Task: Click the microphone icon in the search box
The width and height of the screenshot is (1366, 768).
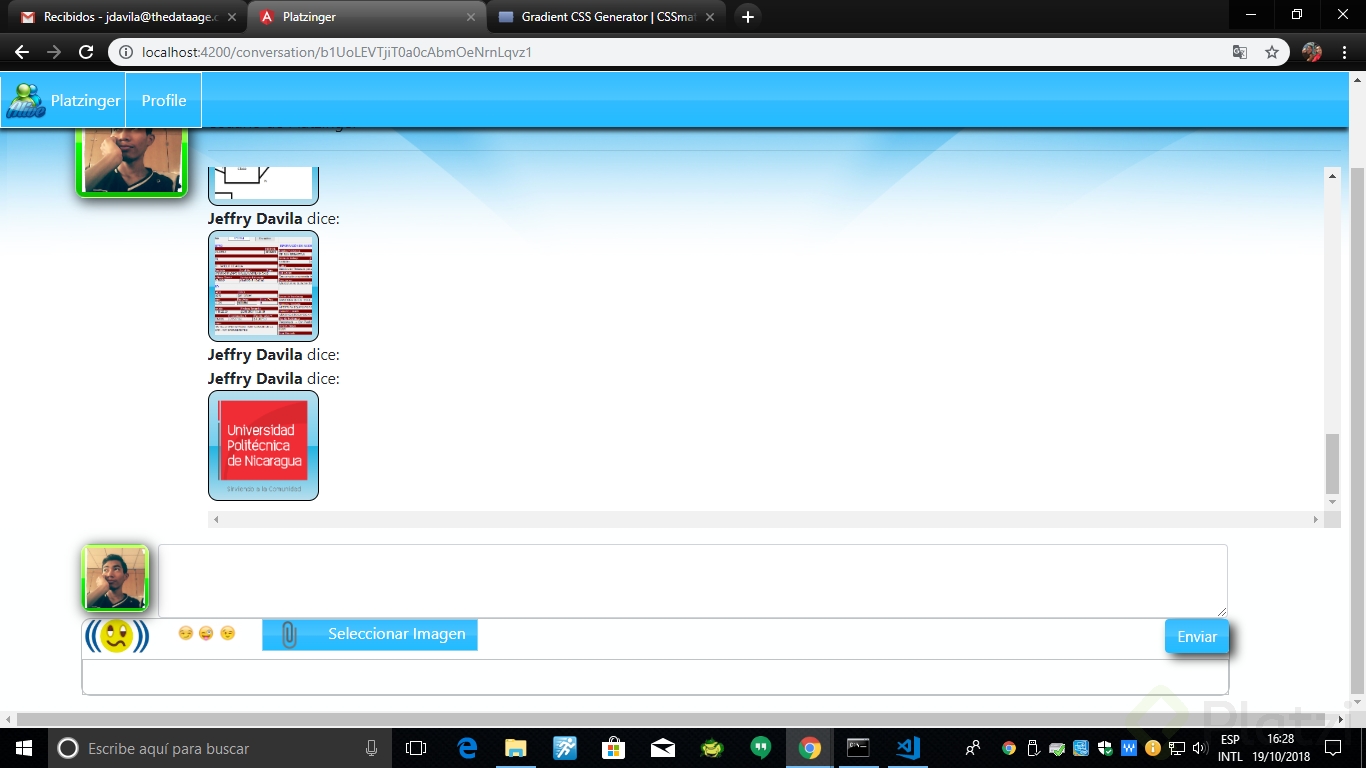Action: (372, 748)
